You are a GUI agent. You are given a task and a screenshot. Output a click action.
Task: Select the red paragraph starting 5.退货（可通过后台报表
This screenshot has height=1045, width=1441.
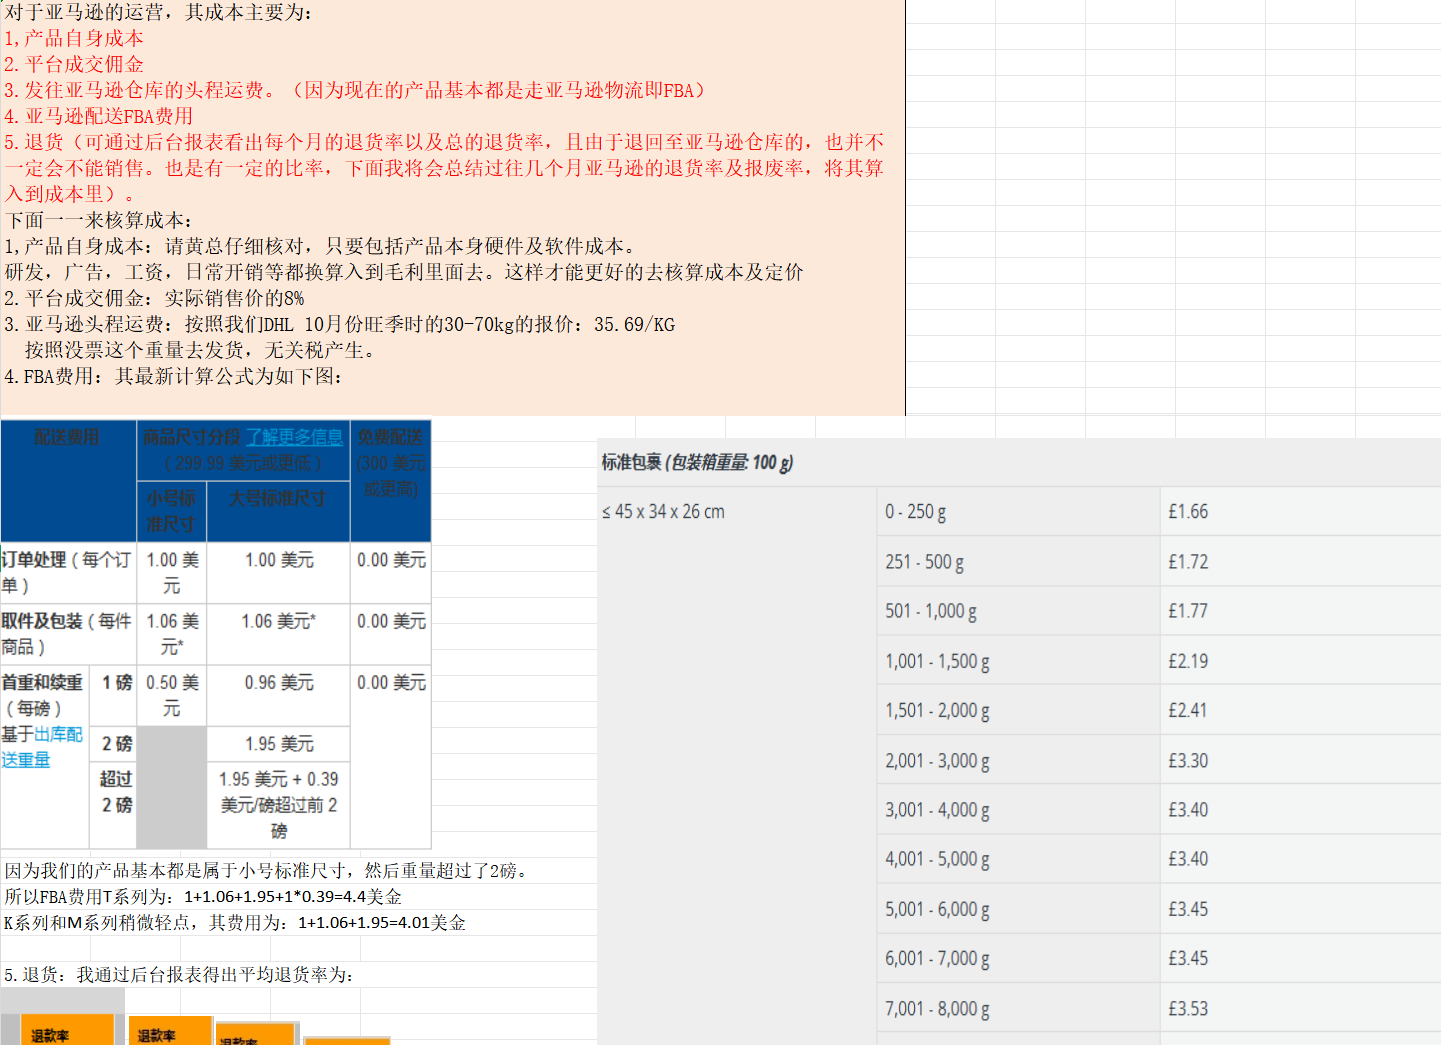click(x=444, y=168)
